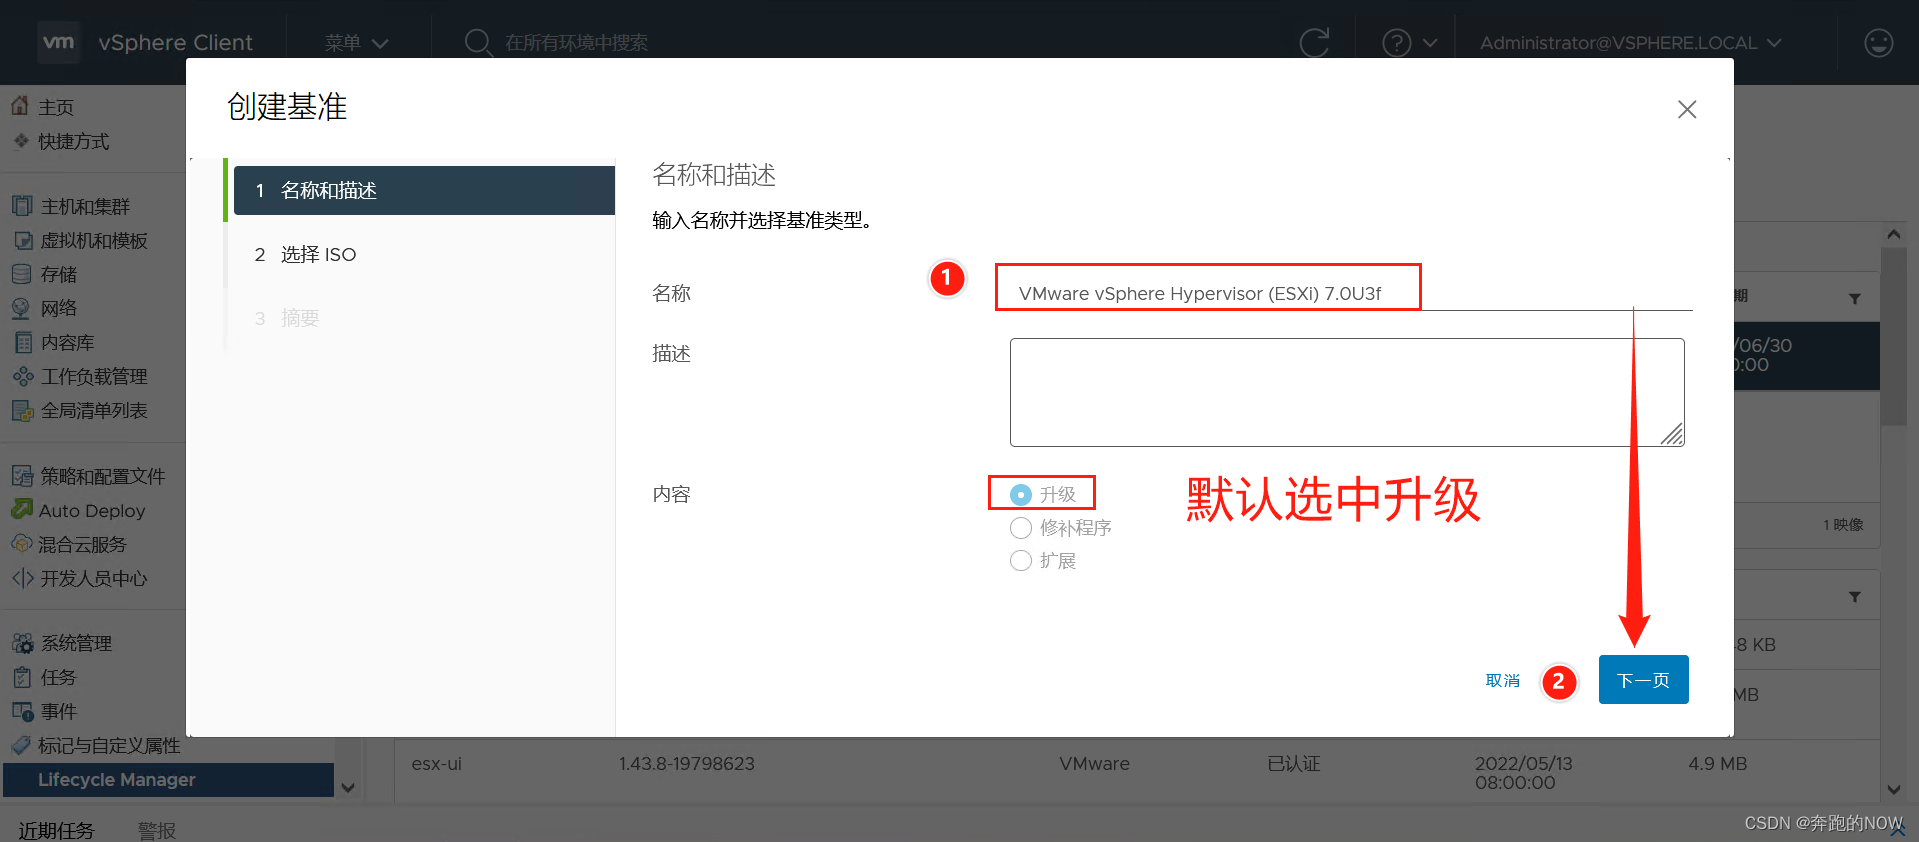
Task: Click the 虚拟机和模板 icon in the sidebar
Action: click(x=22, y=240)
